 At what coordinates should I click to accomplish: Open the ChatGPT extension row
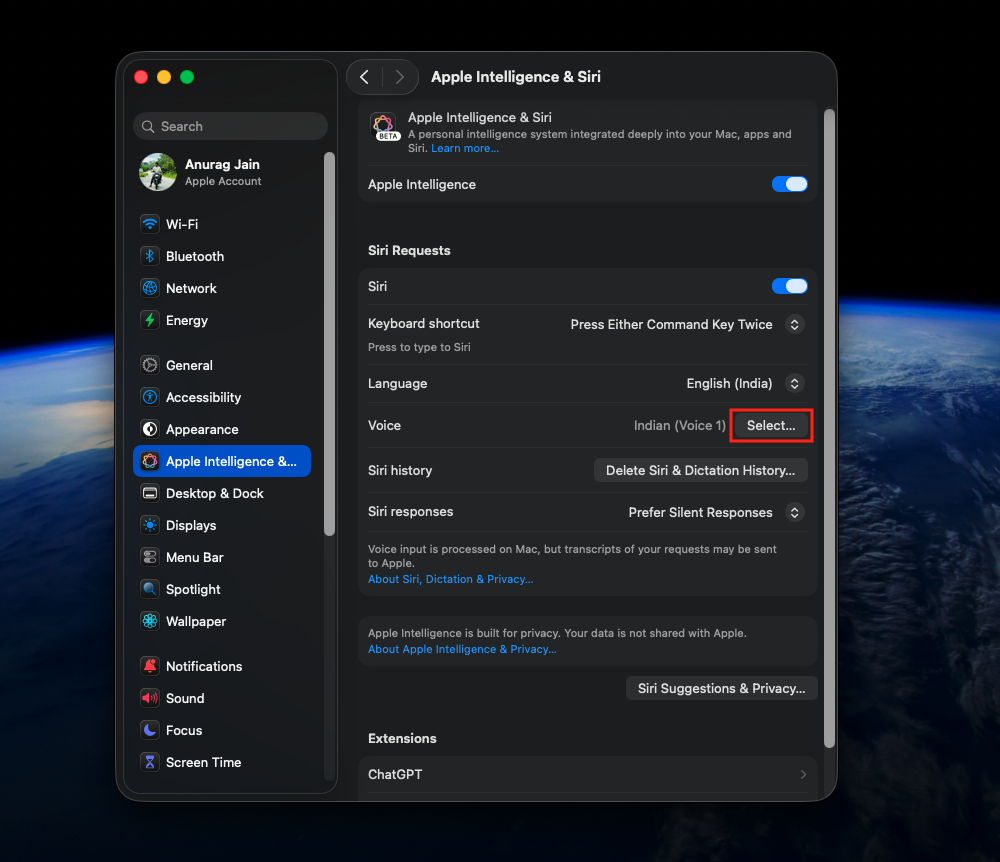click(x=587, y=774)
